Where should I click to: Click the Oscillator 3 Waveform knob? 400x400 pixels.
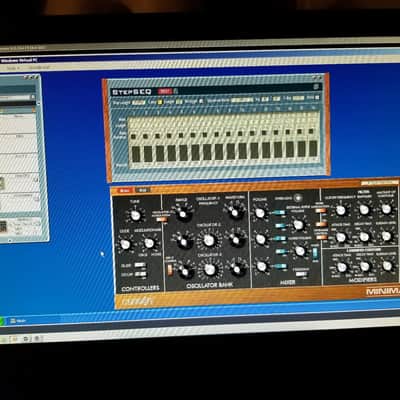point(237,269)
